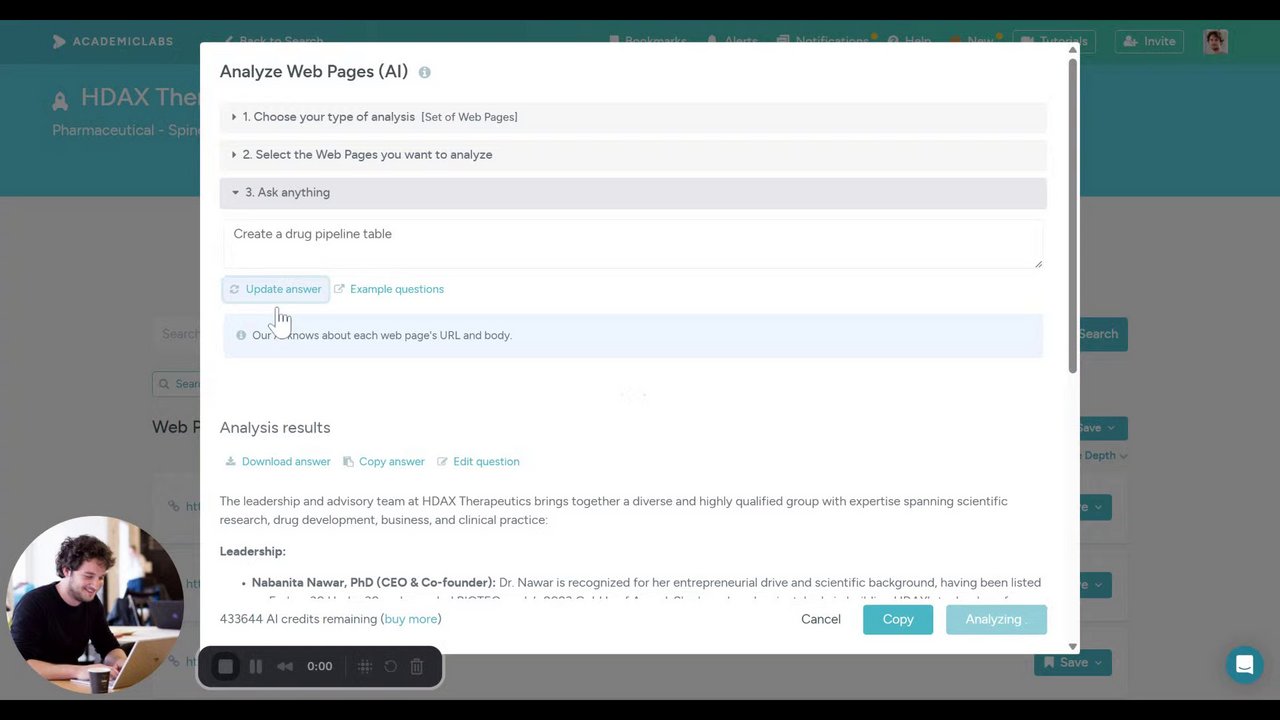Click Copy answer link
Image resolution: width=1280 pixels, height=720 pixels.
[384, 461]
